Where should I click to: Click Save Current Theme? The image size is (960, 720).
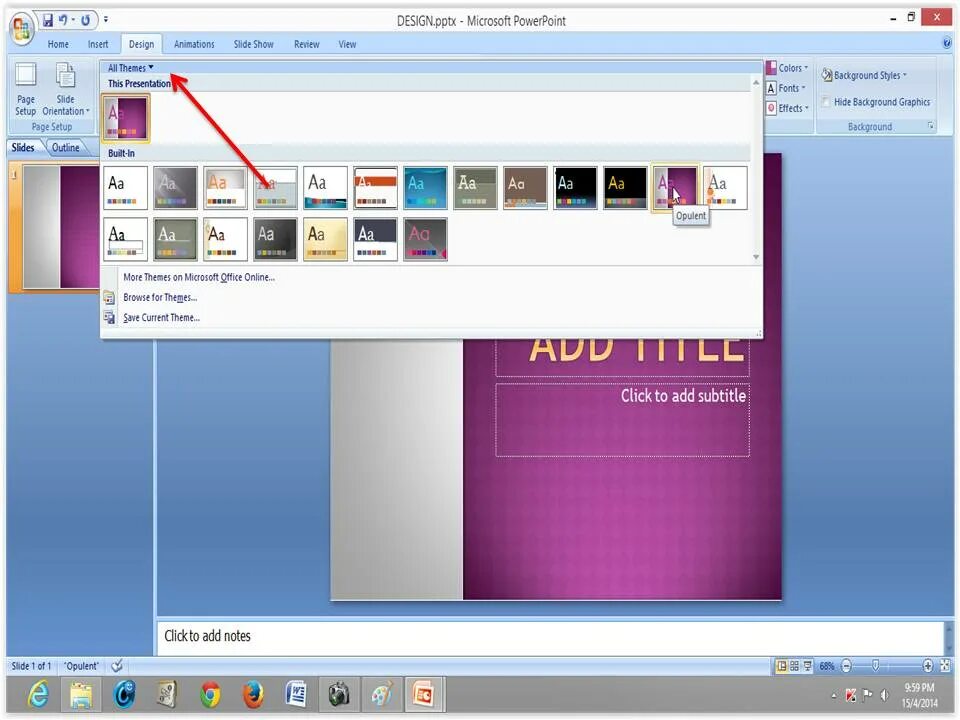click(x=161, y=318)
